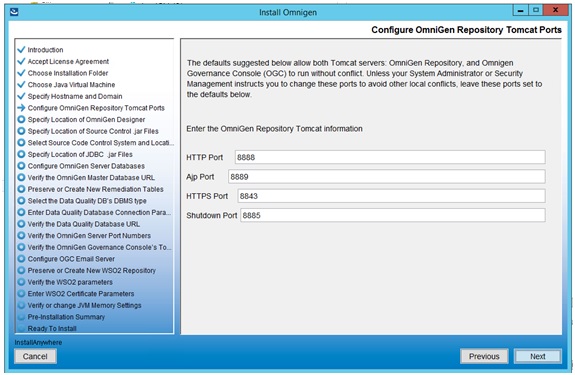Image resolution: width=575 pixels, height=375 pixels.
Task: Click the 'HTTP Port' label
Action: (x=205, y=157)
